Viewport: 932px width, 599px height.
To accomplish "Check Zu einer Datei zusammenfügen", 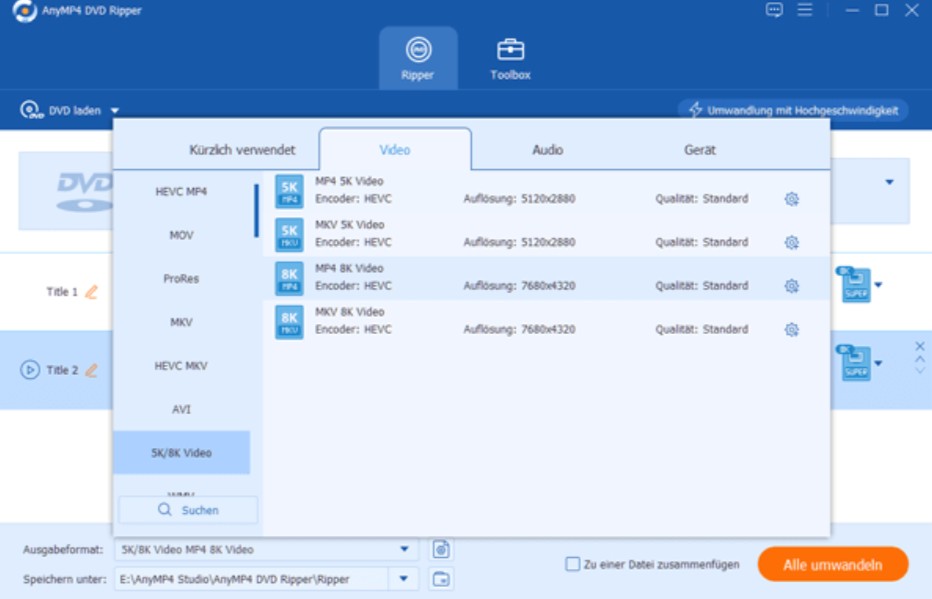I will coord(572,564).
